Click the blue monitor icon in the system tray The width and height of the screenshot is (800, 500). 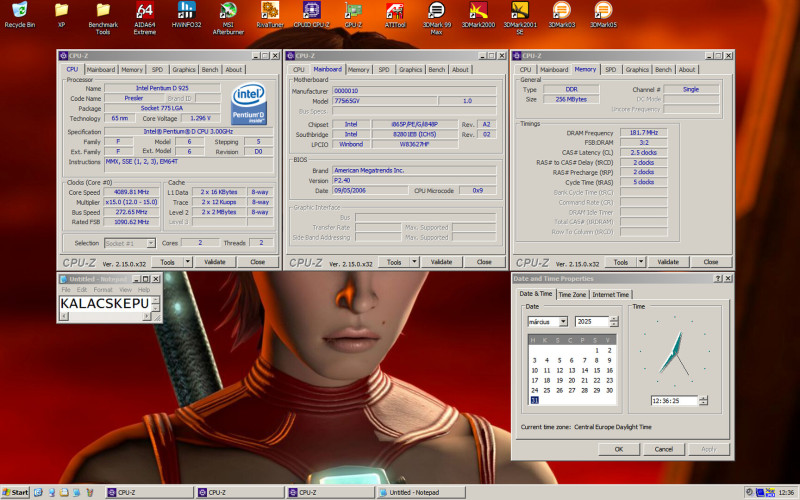[760, 492]
